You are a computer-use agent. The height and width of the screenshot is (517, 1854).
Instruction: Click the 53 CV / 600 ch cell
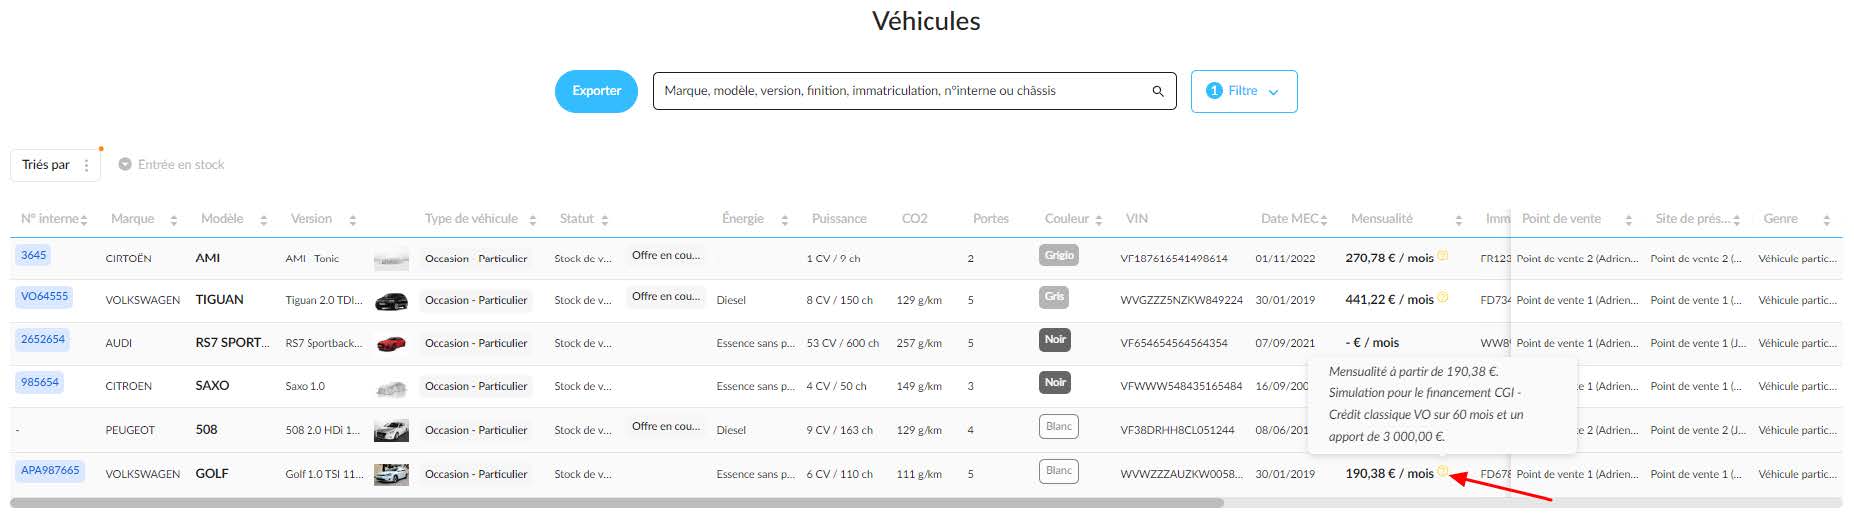pyautogui.click(x=843, y=343)
